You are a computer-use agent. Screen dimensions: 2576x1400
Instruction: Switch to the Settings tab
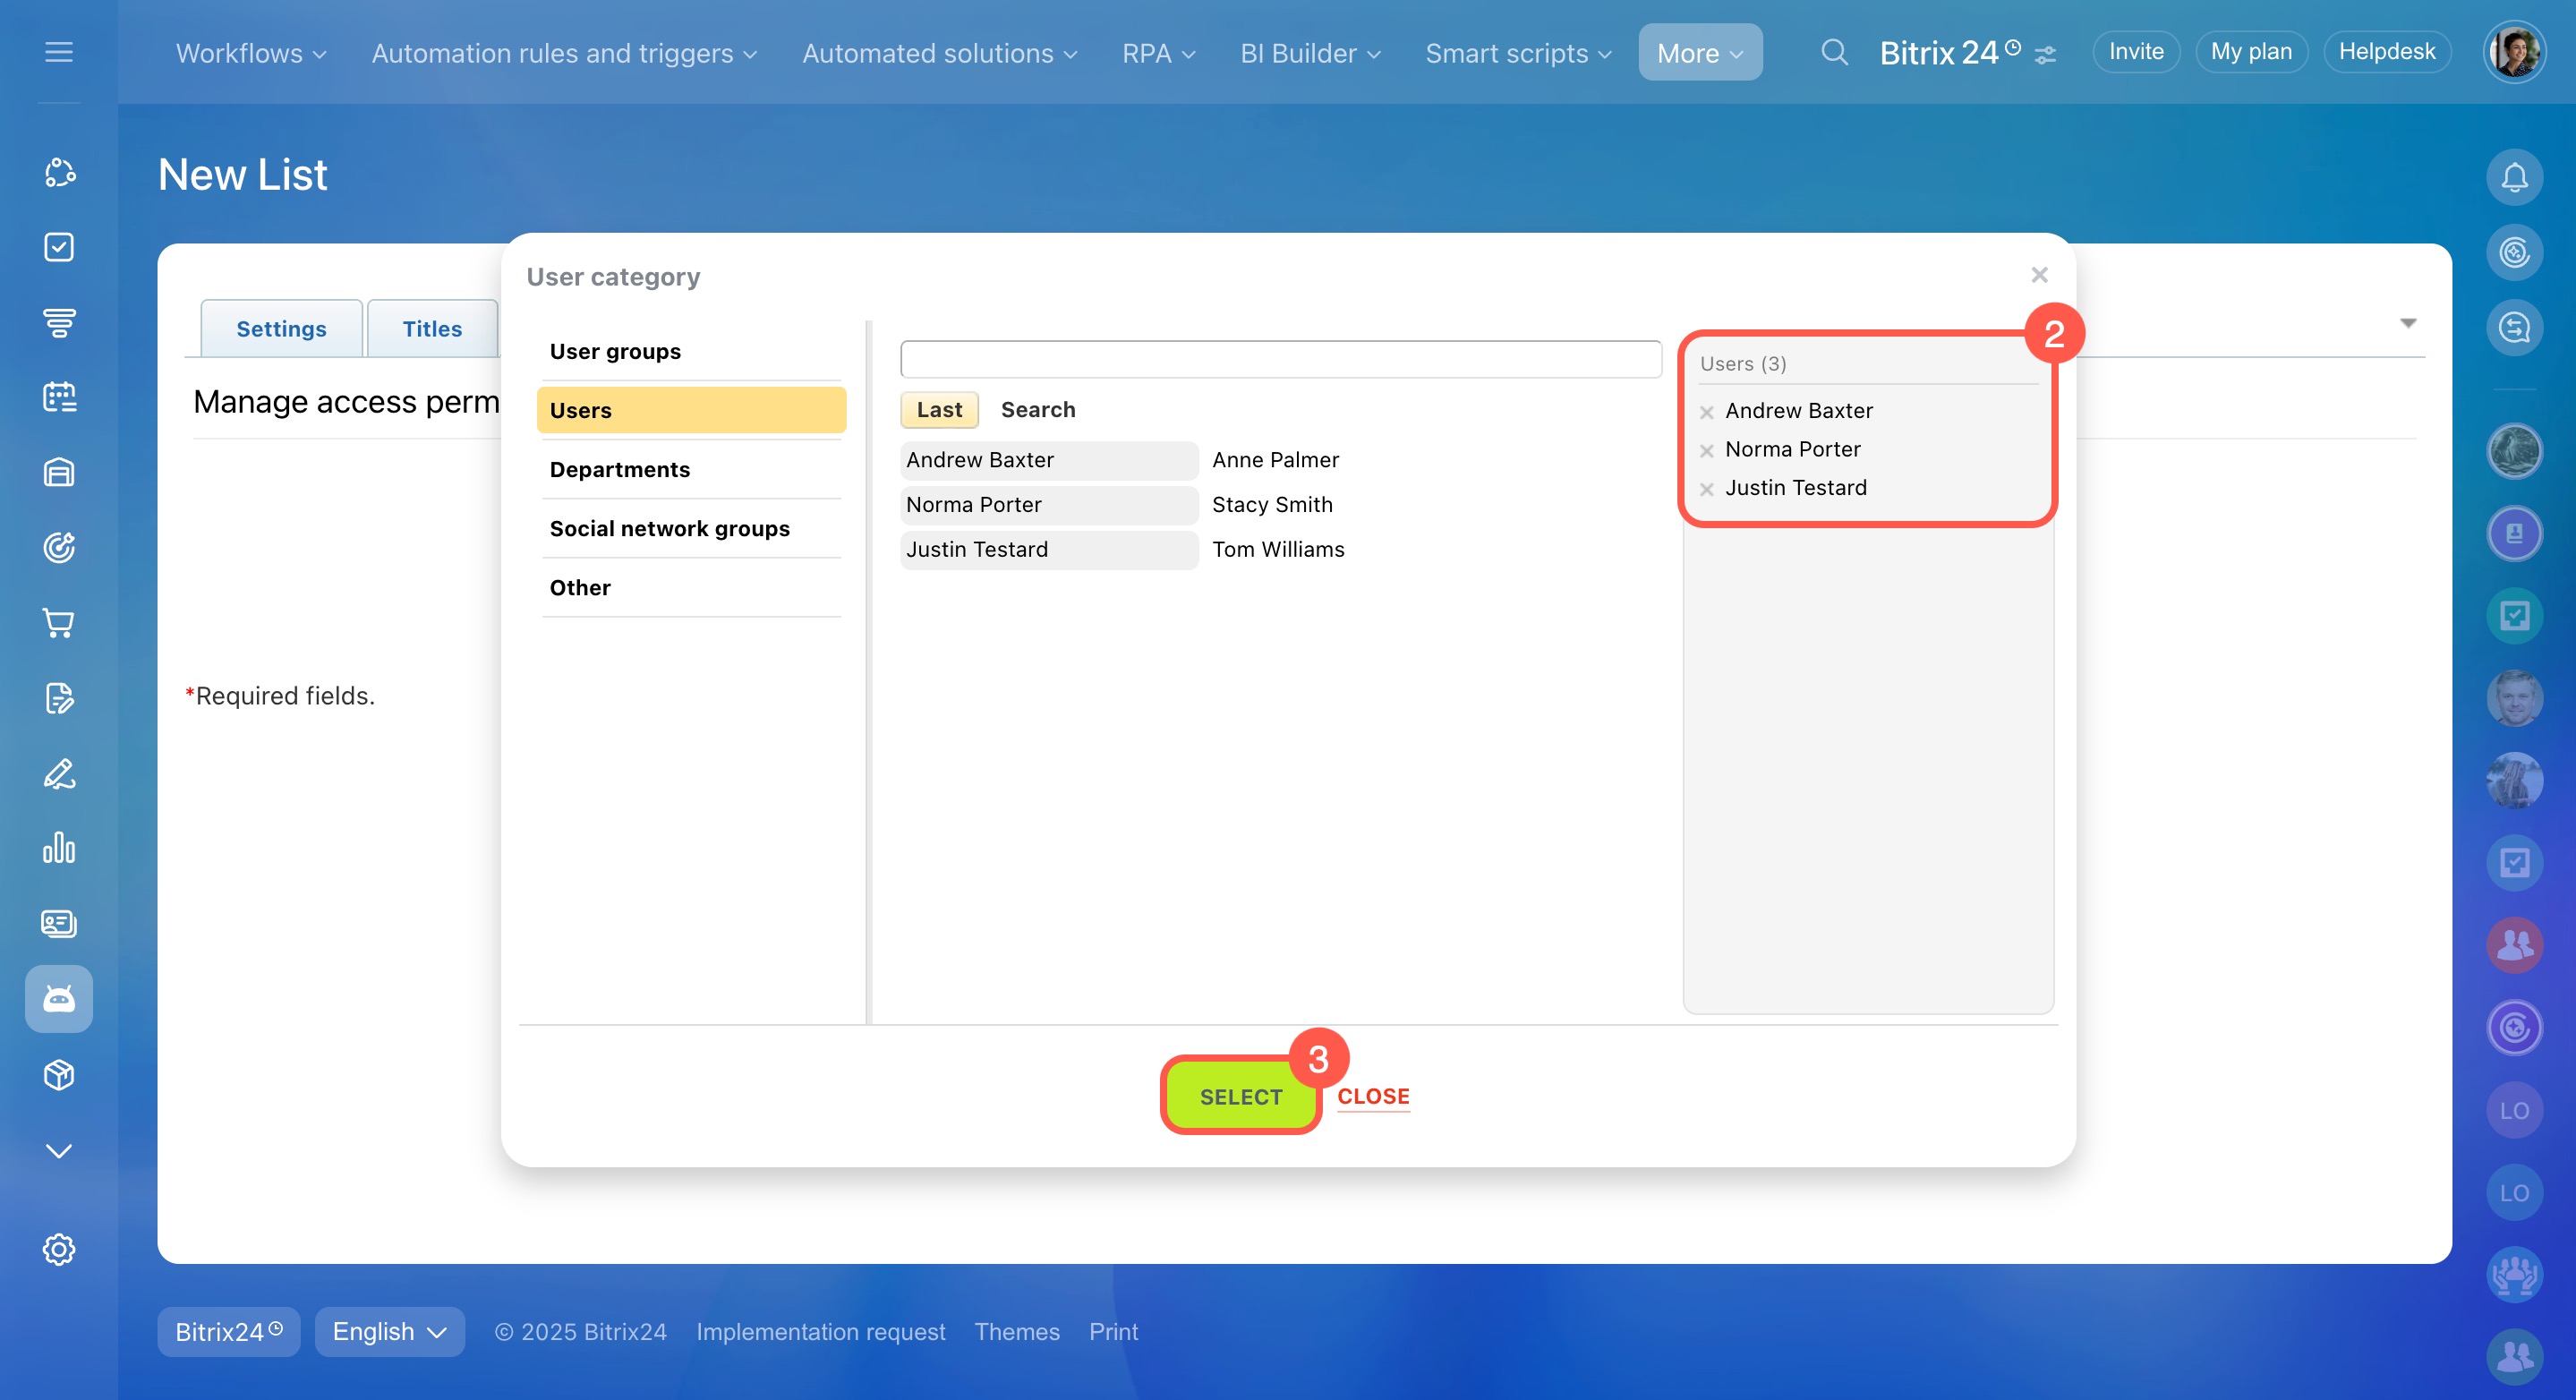(x=281, y=329)
